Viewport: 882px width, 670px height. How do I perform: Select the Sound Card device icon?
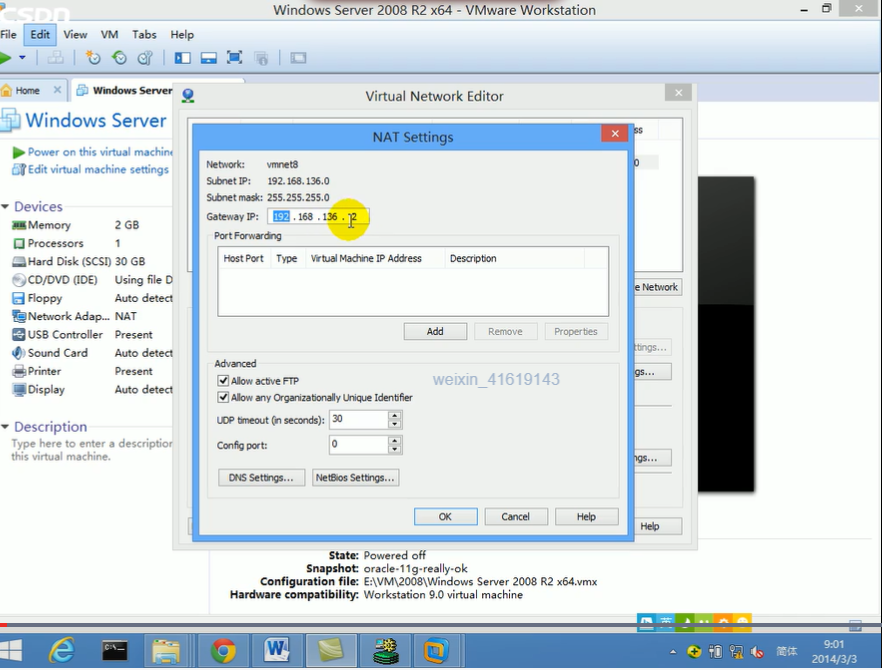click(x=19, y=353)
